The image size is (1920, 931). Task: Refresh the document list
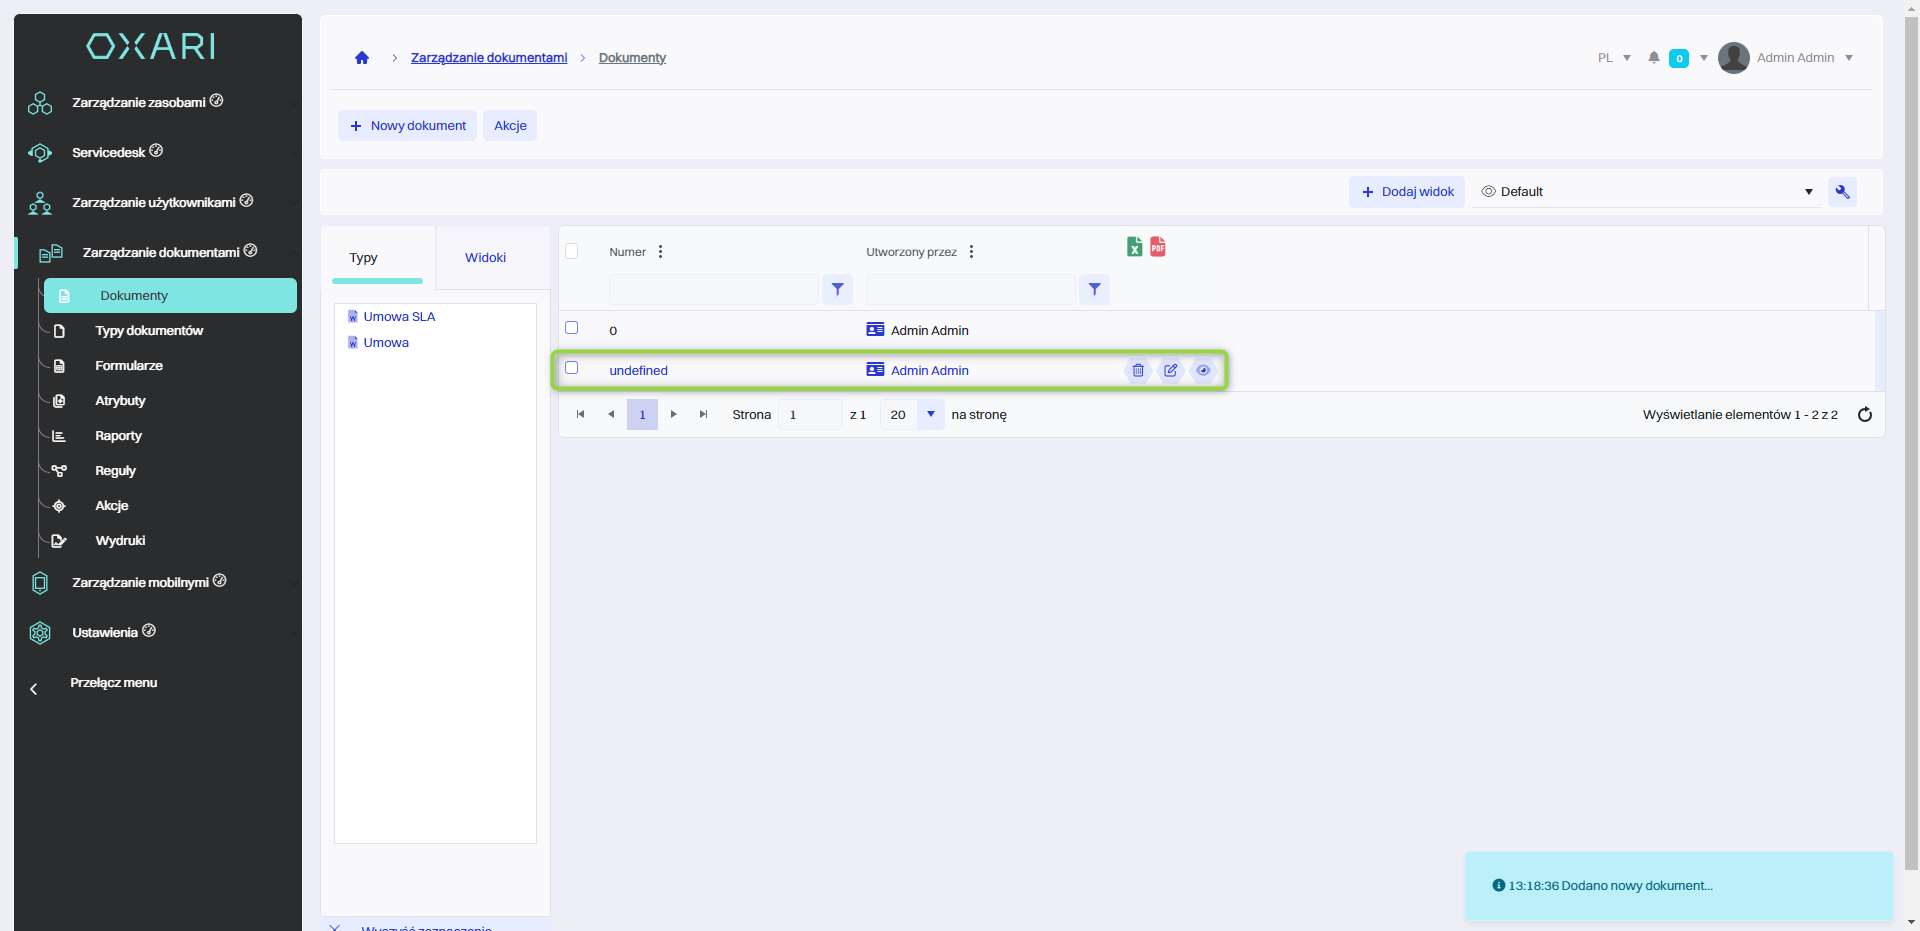tap(1865, 415)
